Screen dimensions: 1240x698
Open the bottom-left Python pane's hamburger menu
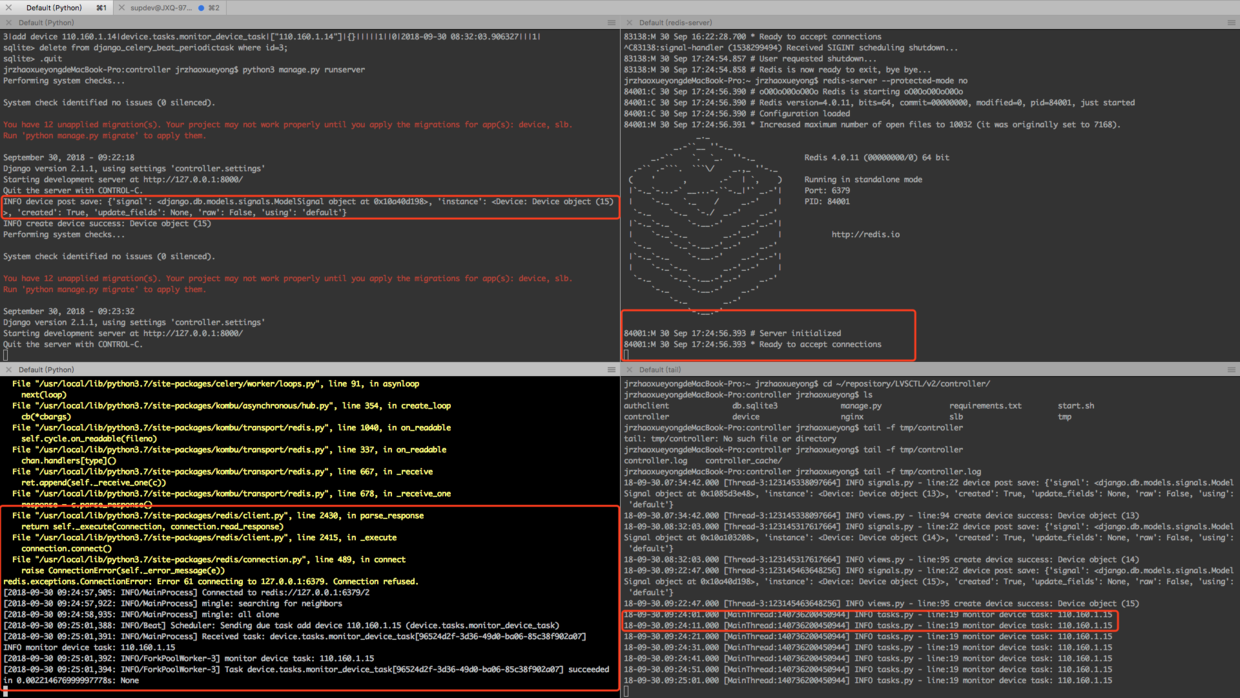click(611, 369)
